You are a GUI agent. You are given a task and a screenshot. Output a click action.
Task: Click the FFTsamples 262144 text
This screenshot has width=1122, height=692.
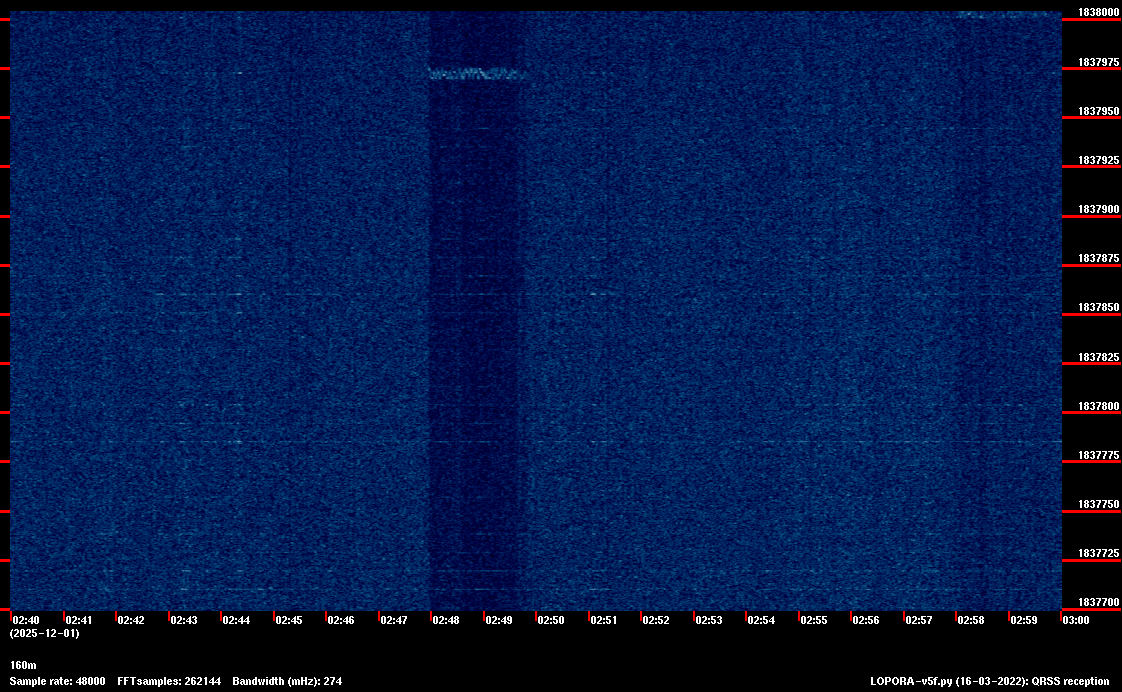[169, 681]
